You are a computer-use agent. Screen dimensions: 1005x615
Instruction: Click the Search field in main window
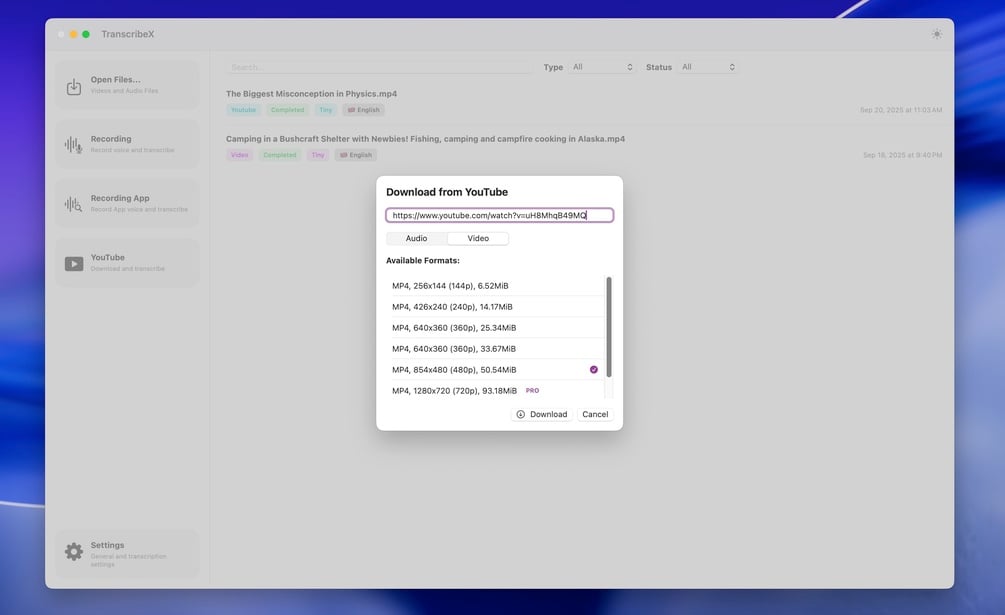[x=379, y=67]
